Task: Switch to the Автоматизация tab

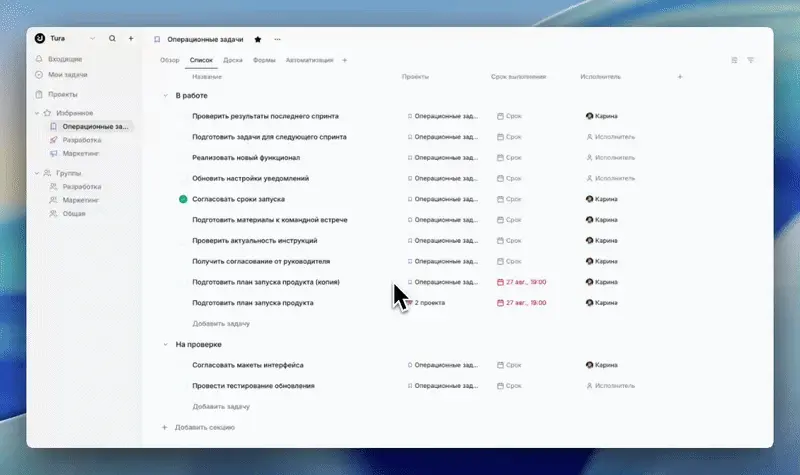Action: 309,60
